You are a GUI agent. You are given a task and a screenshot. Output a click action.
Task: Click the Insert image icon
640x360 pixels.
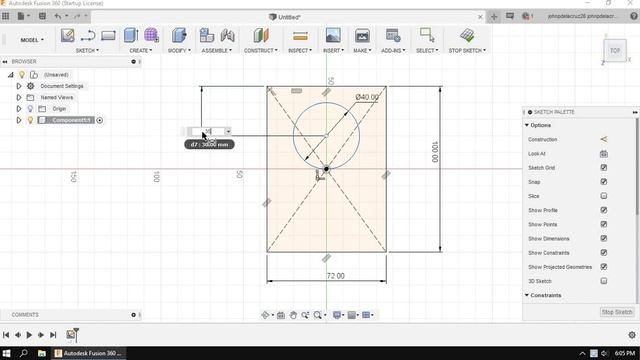[333, 36]
